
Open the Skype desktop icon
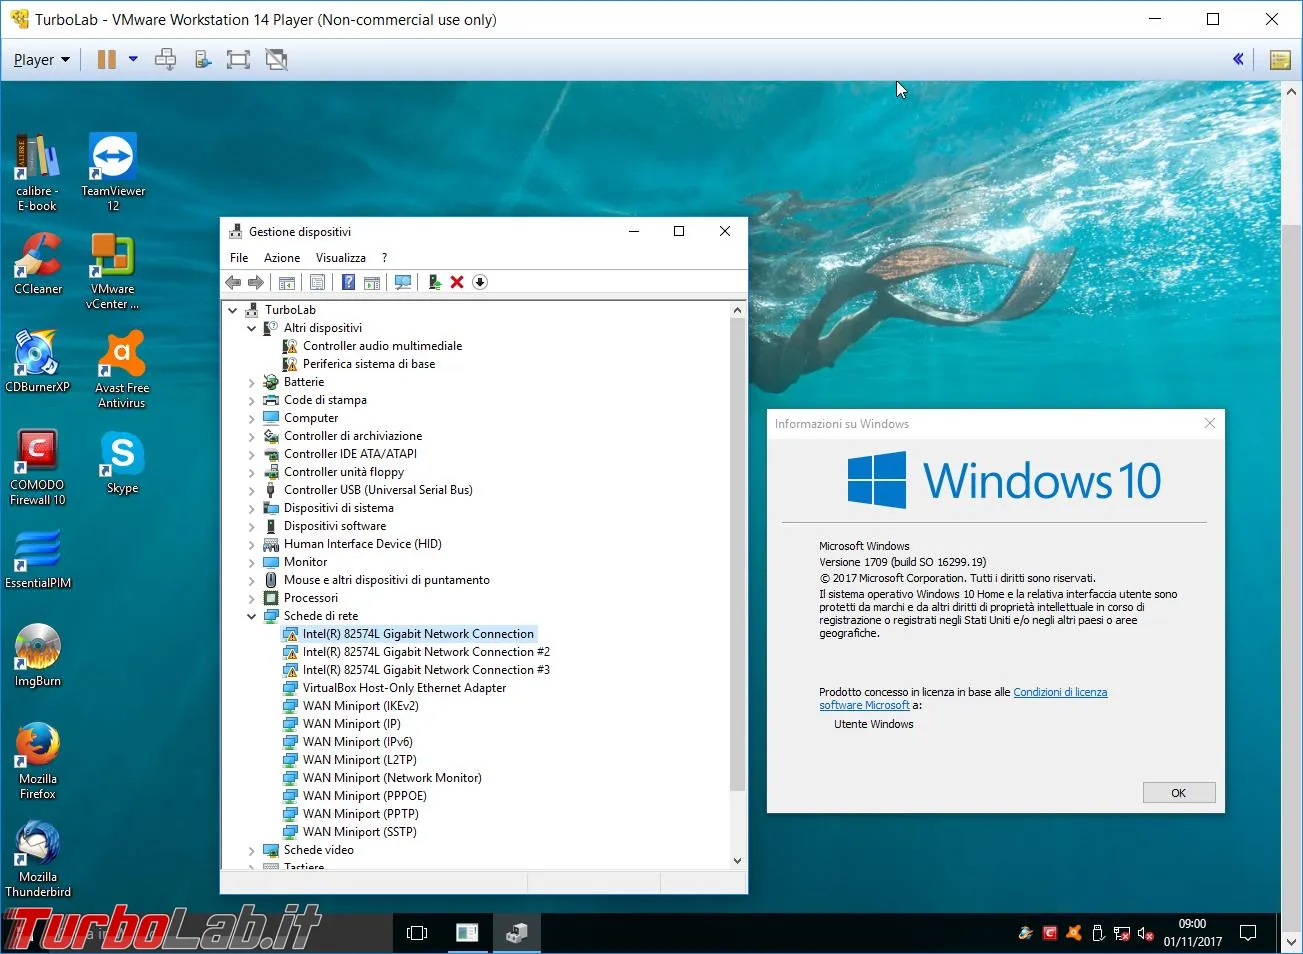[x=122, y=462]
